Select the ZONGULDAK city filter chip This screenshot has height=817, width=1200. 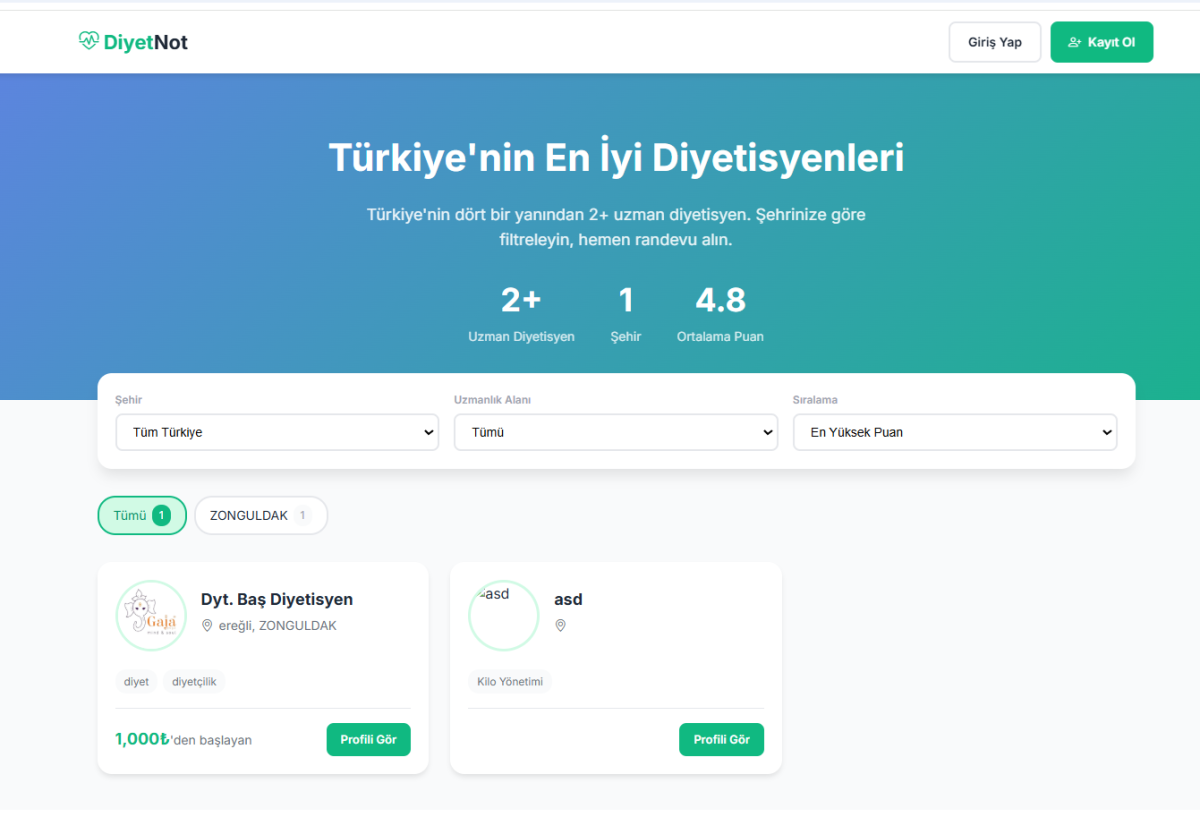[260, 516]
